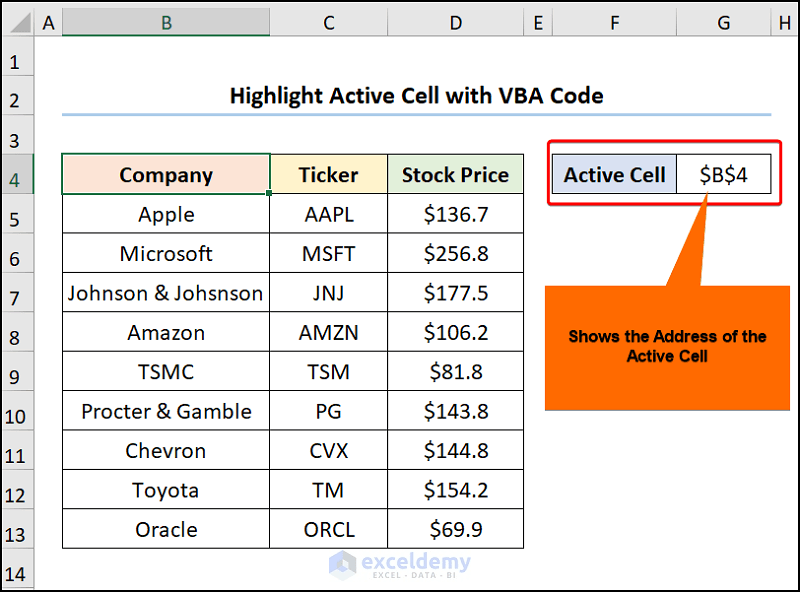Image resolution: width=800 pixels, height=592 pixels.
Task: Click the cell containing Apple
Action: click(x=165, y=213)
